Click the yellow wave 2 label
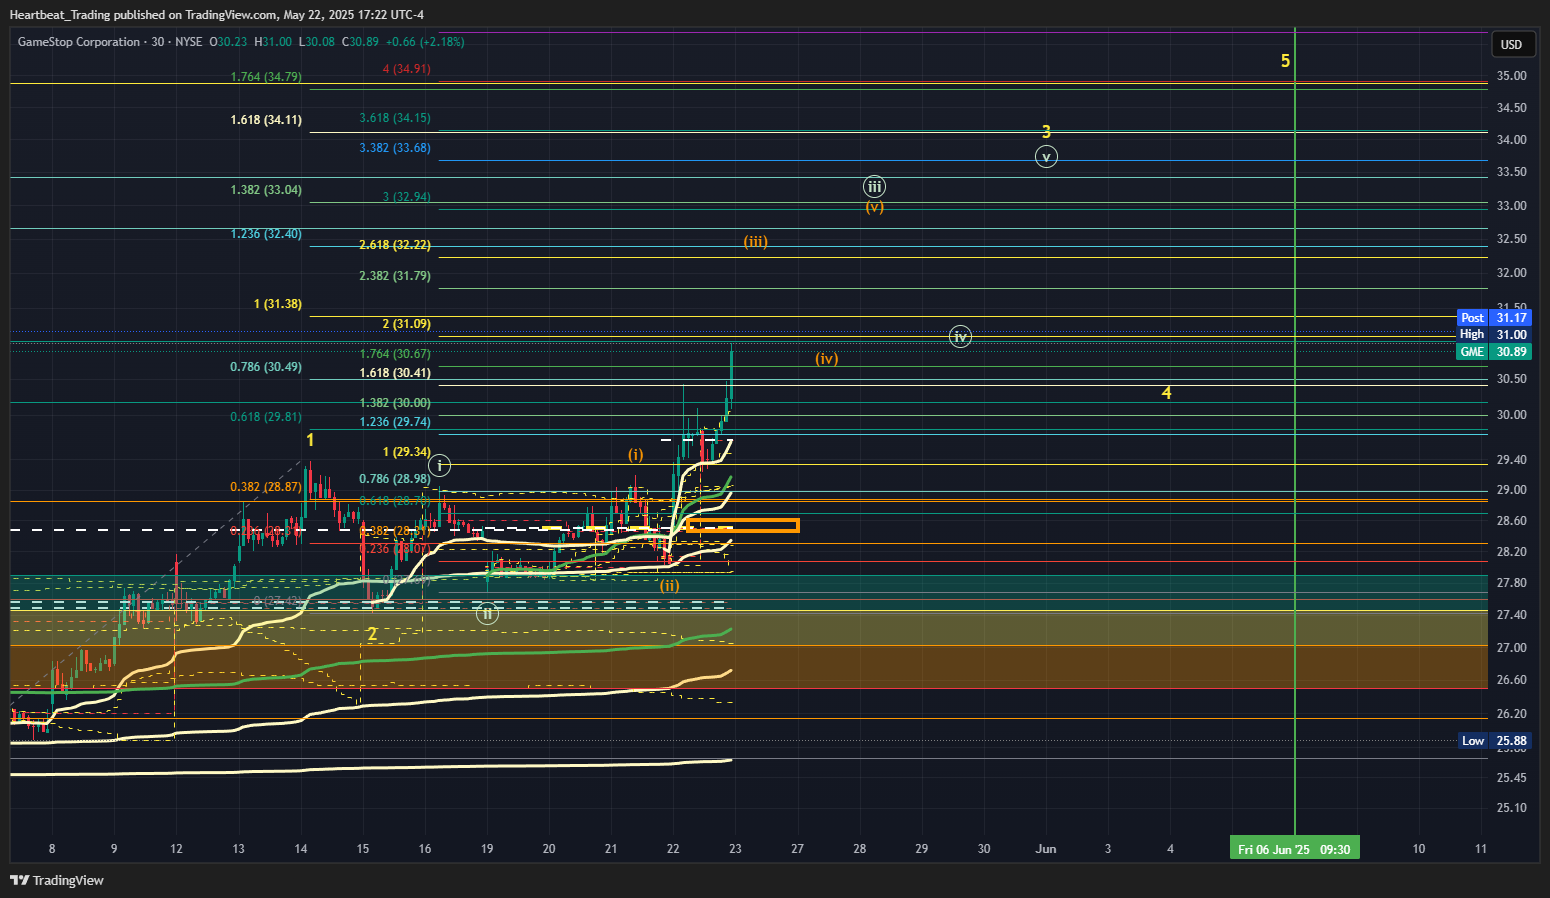Viewport: 1550px width, 898px height. click(372, 634)
